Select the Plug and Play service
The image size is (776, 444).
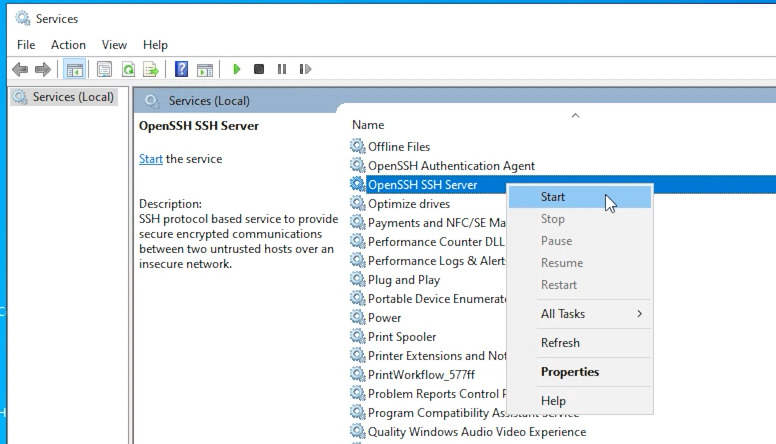[x=404, y=280]
